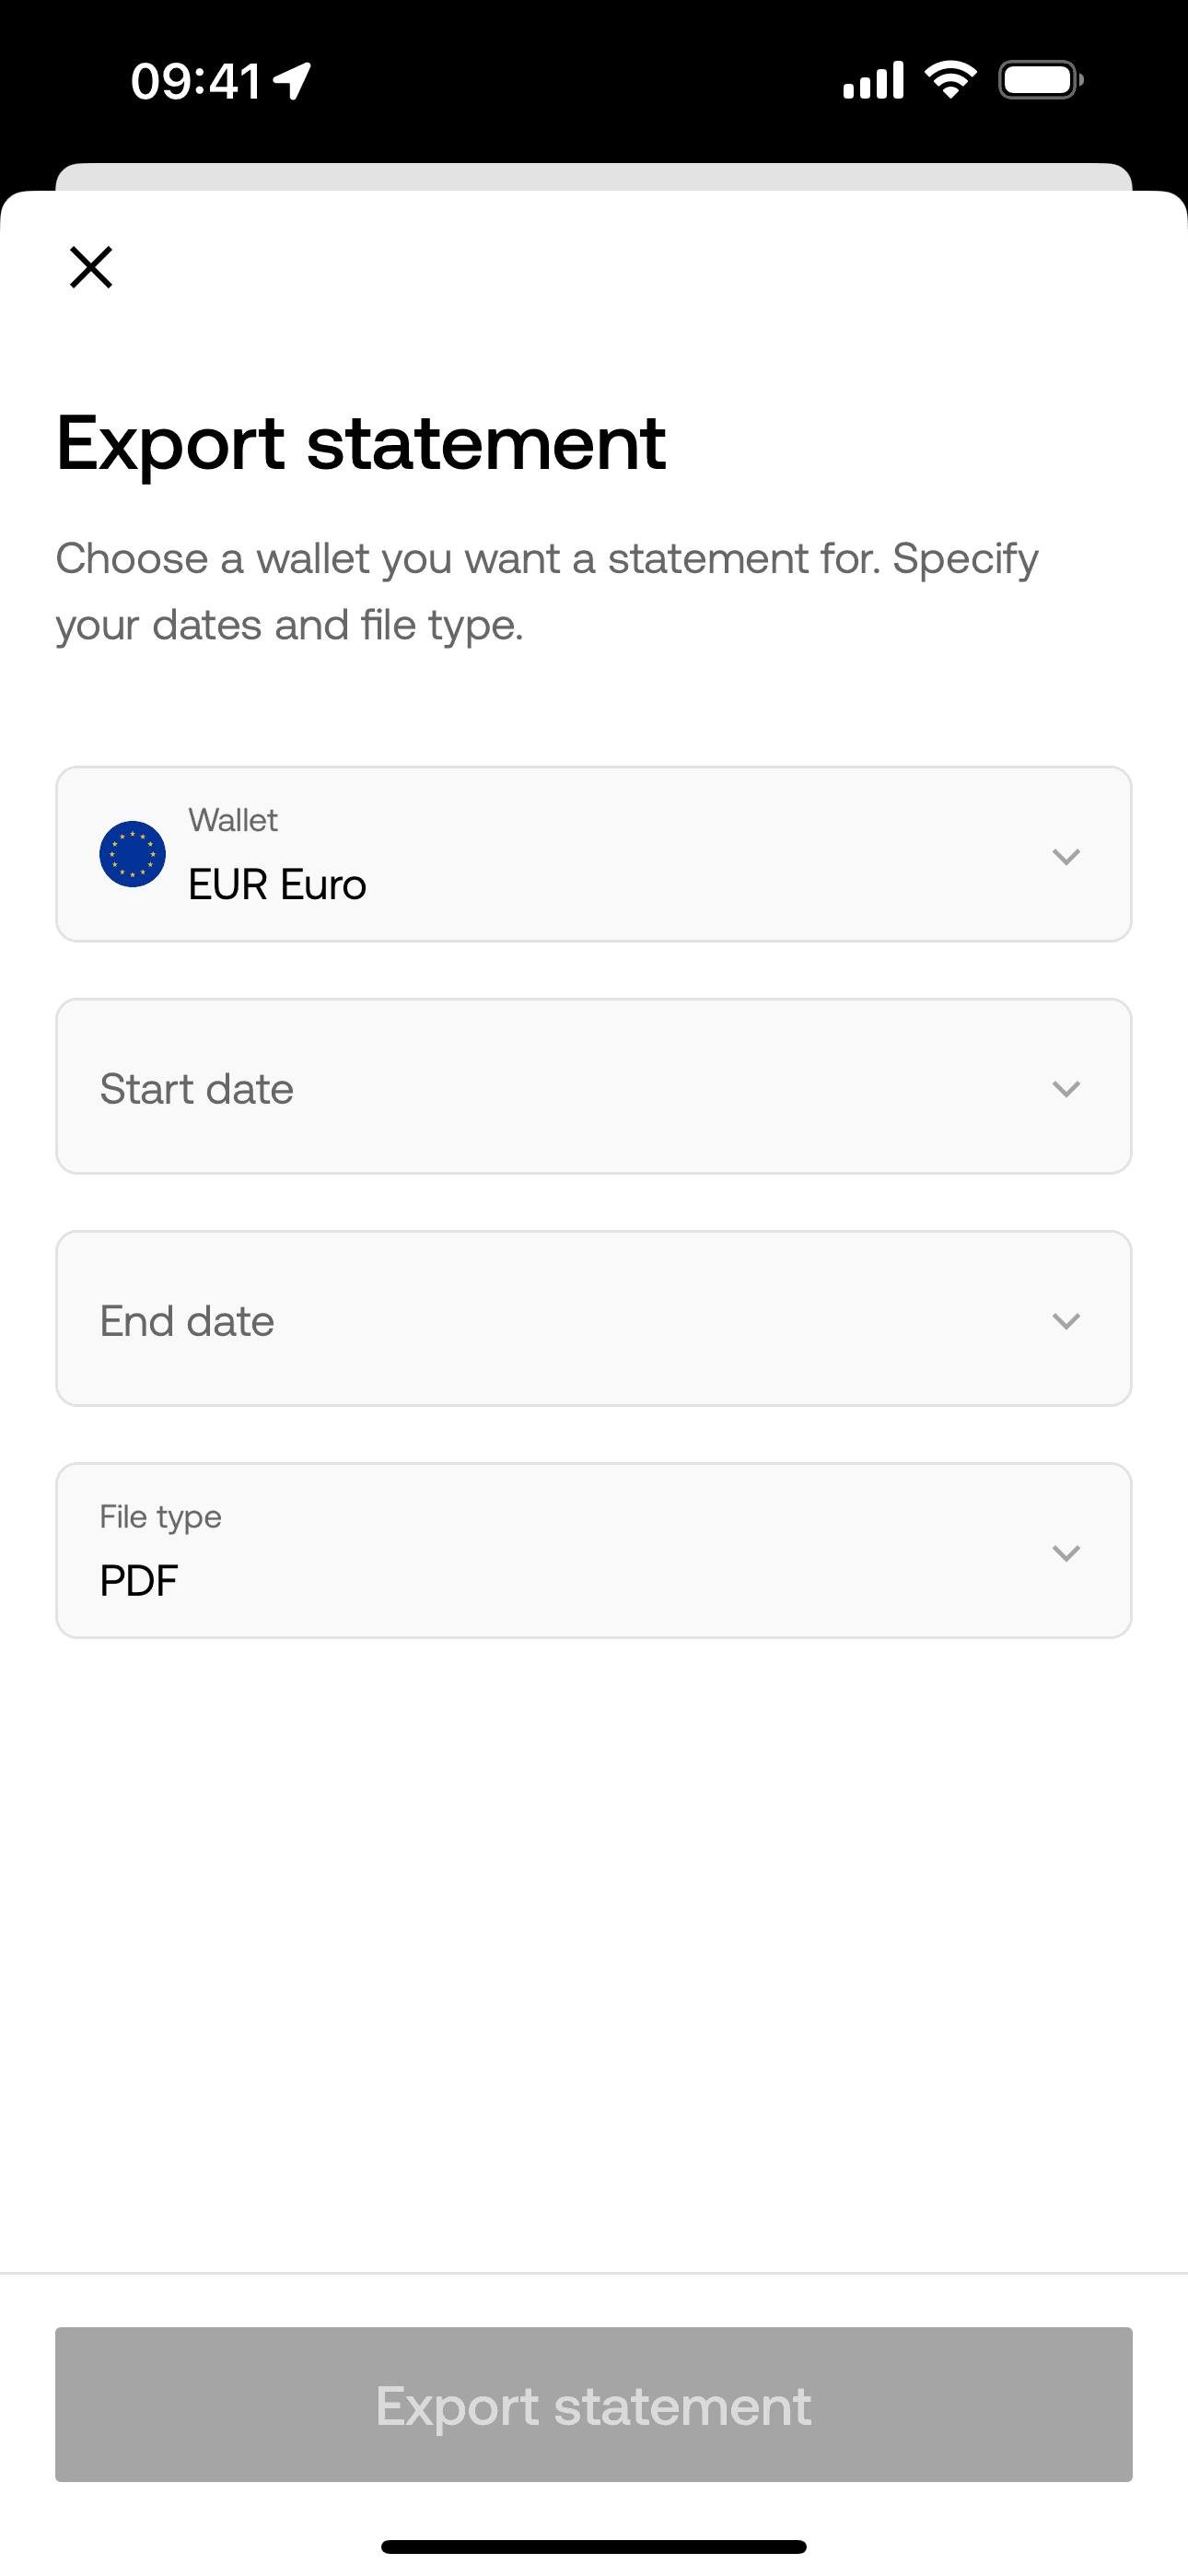Open the Start date chevron

pyautogui.click(x=1066, y=1088)
